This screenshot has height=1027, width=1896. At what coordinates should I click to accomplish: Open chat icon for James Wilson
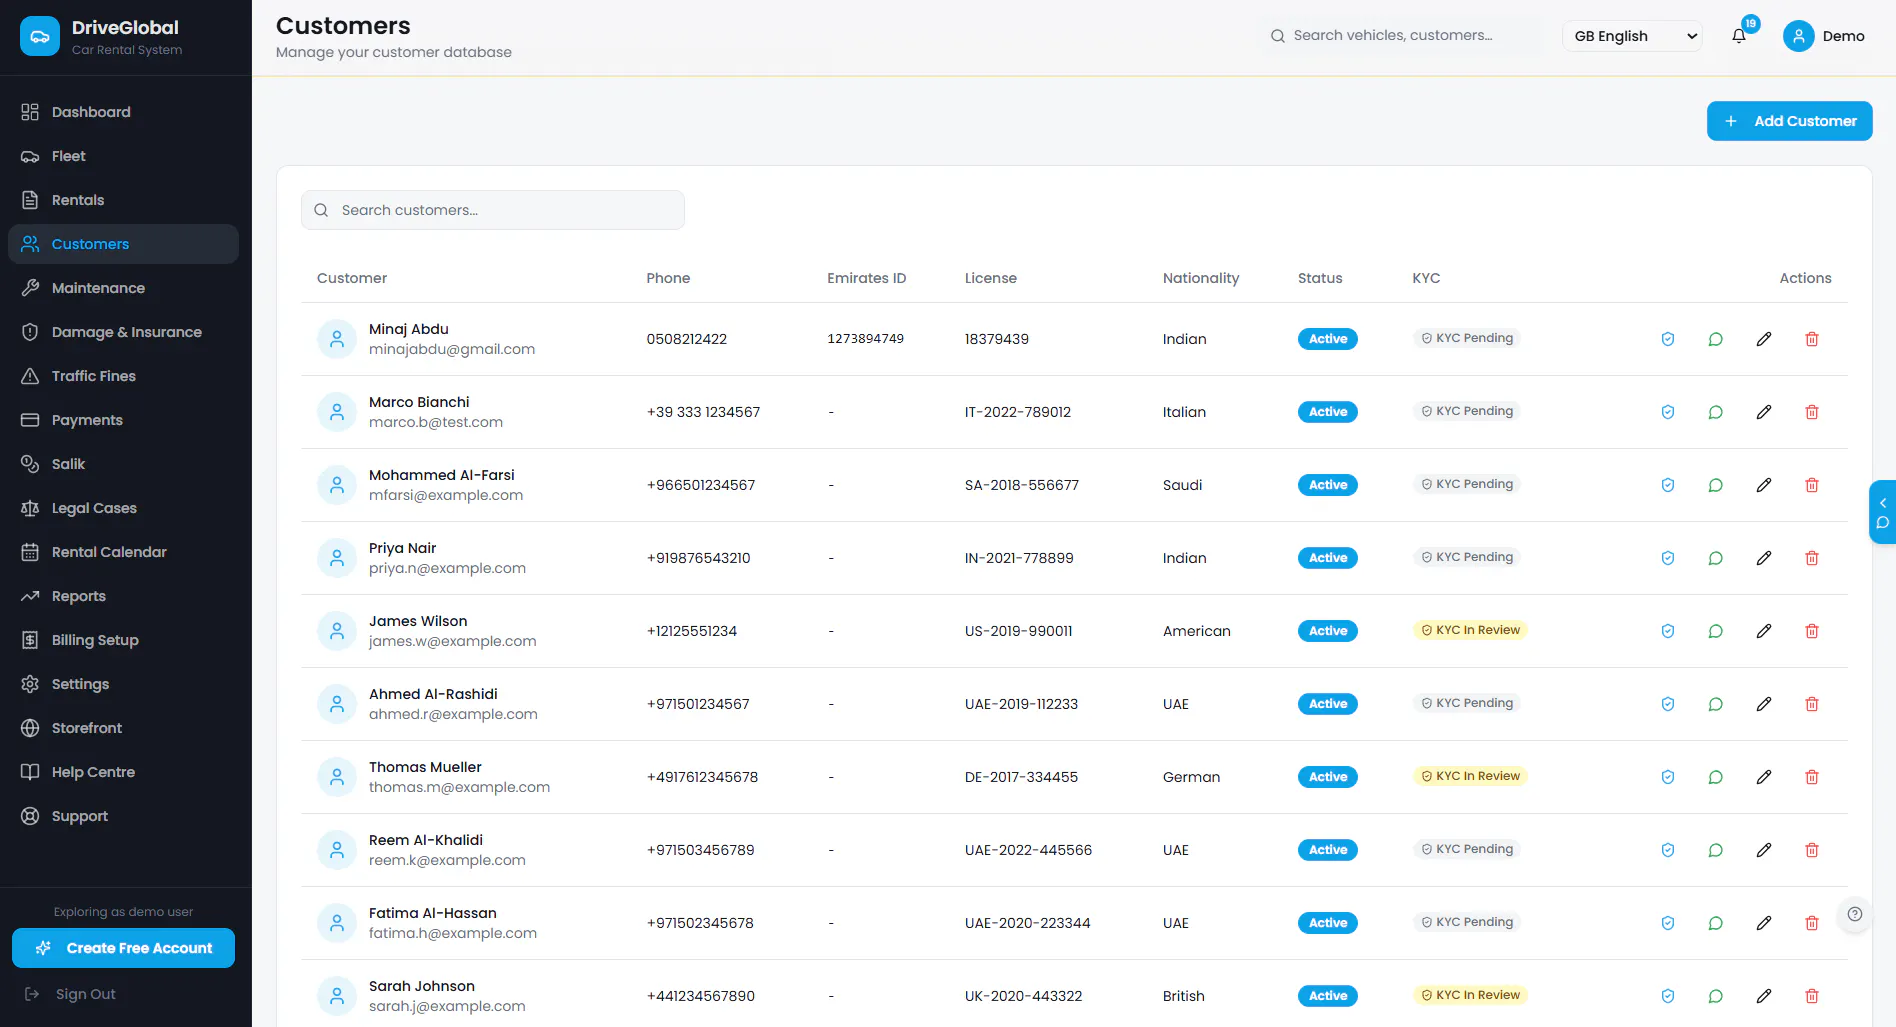tap(1715, 631)
